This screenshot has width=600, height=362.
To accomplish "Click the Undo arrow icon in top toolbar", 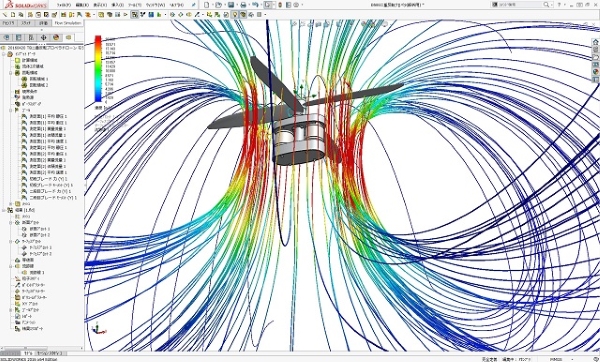I will pos(255,5).
